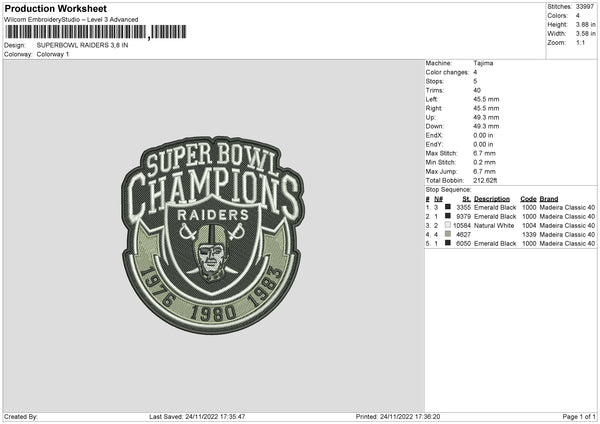Click the olive swatch in stop row 4
The width and height of the screenshot is (600, 424).
tap(448, 234)
